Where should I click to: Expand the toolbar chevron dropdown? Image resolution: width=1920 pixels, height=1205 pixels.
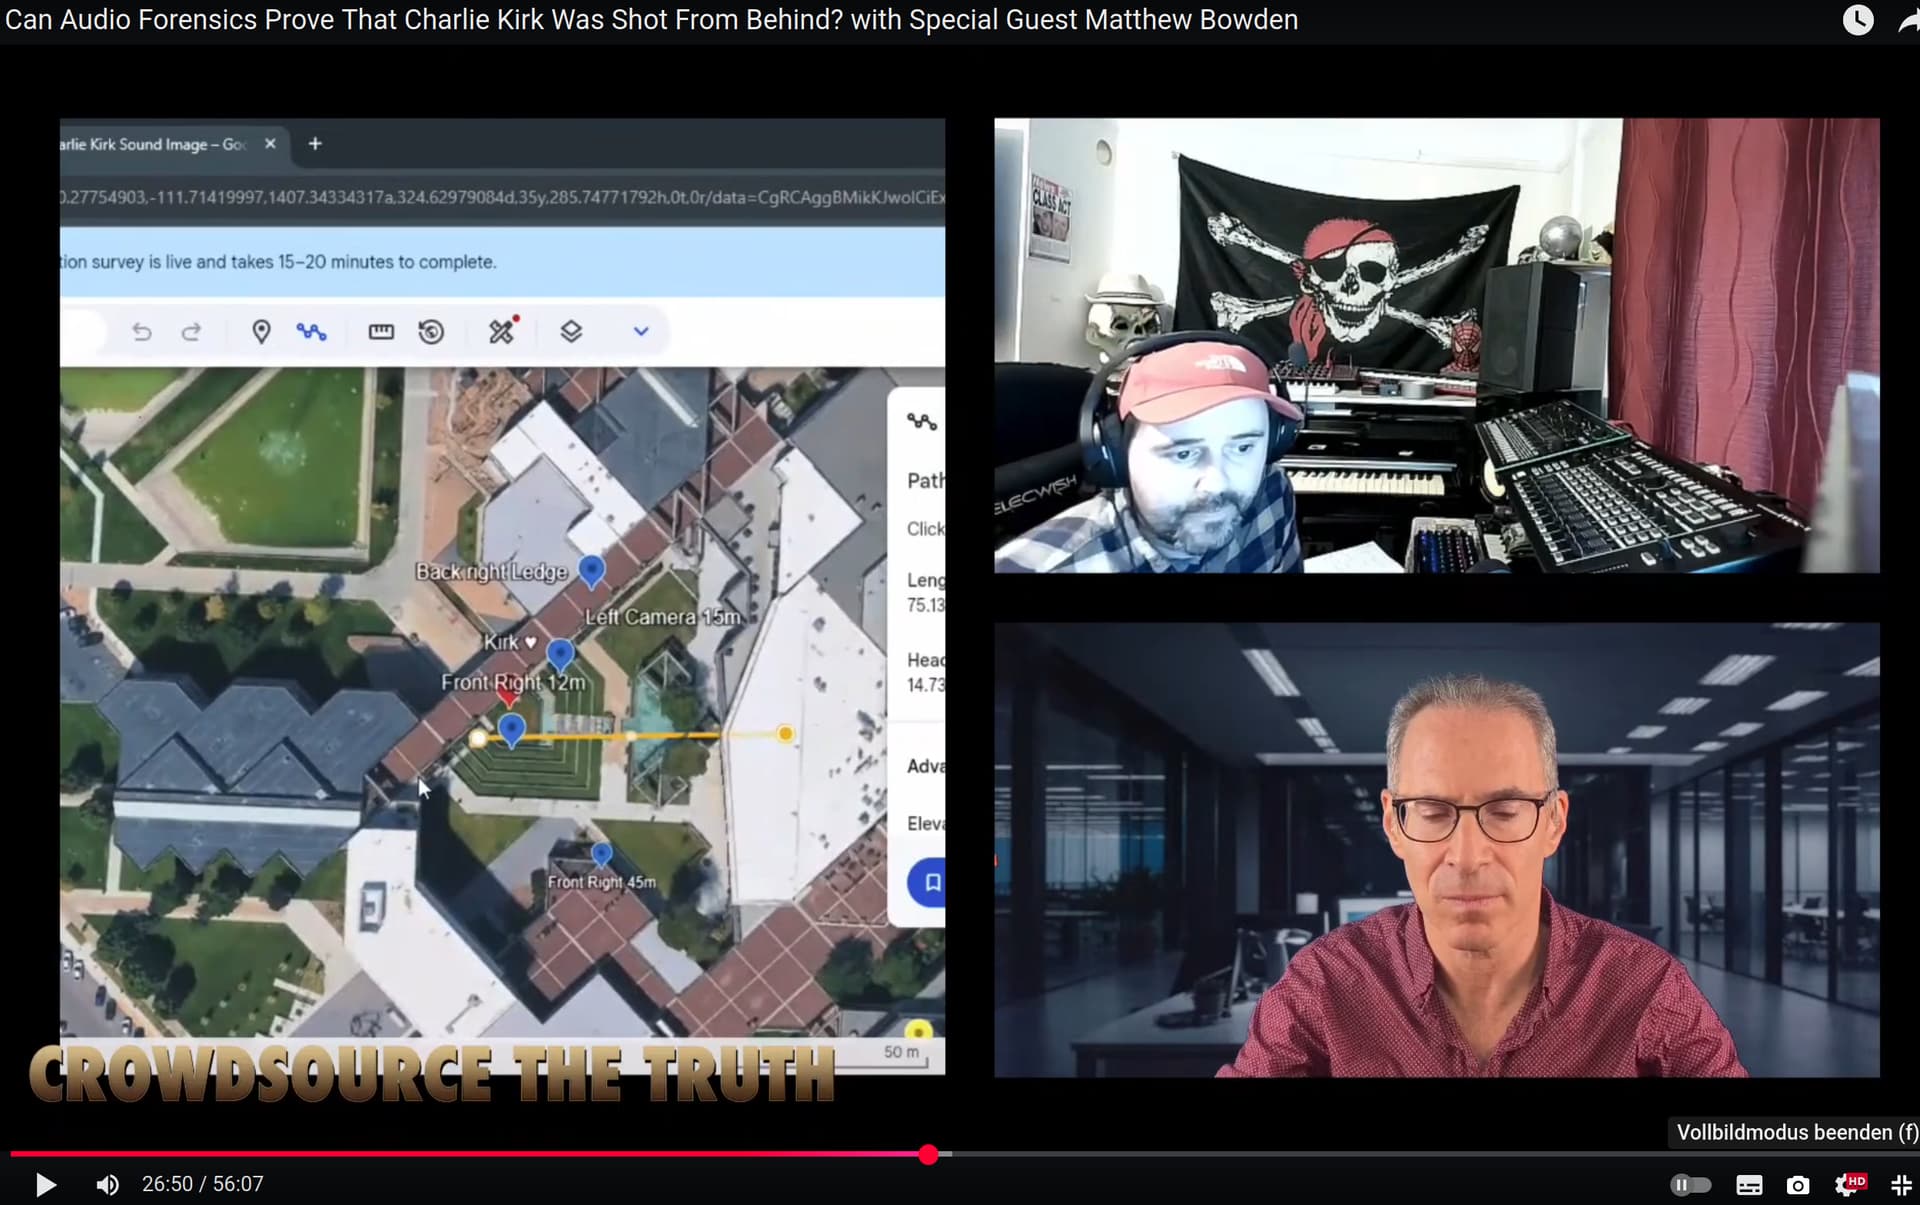[x=641, y=331]
